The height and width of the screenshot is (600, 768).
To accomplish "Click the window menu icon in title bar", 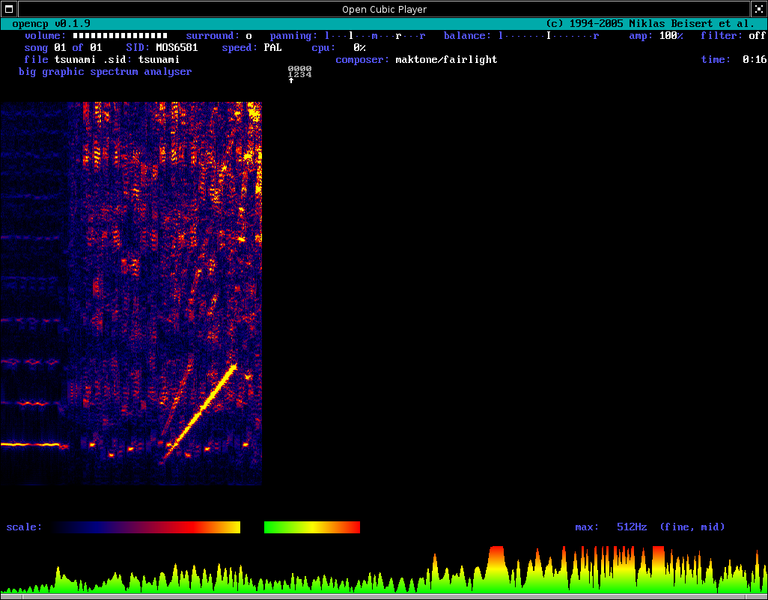I will [x=9, y=9].
